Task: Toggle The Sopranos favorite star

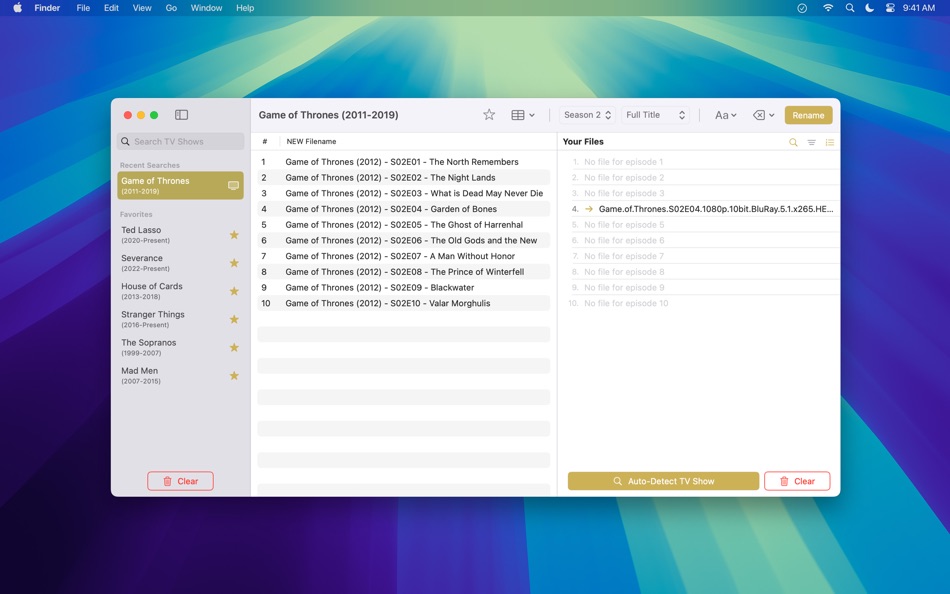Action: [234, 347]
